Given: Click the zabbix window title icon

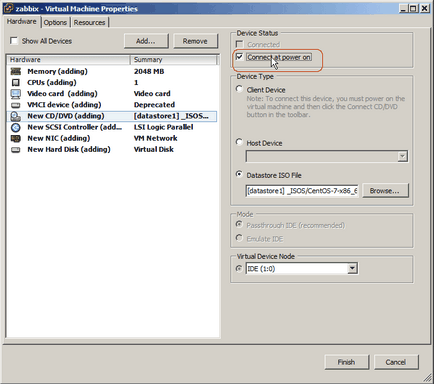Looking at the screenshot, I should click(9, 8).
